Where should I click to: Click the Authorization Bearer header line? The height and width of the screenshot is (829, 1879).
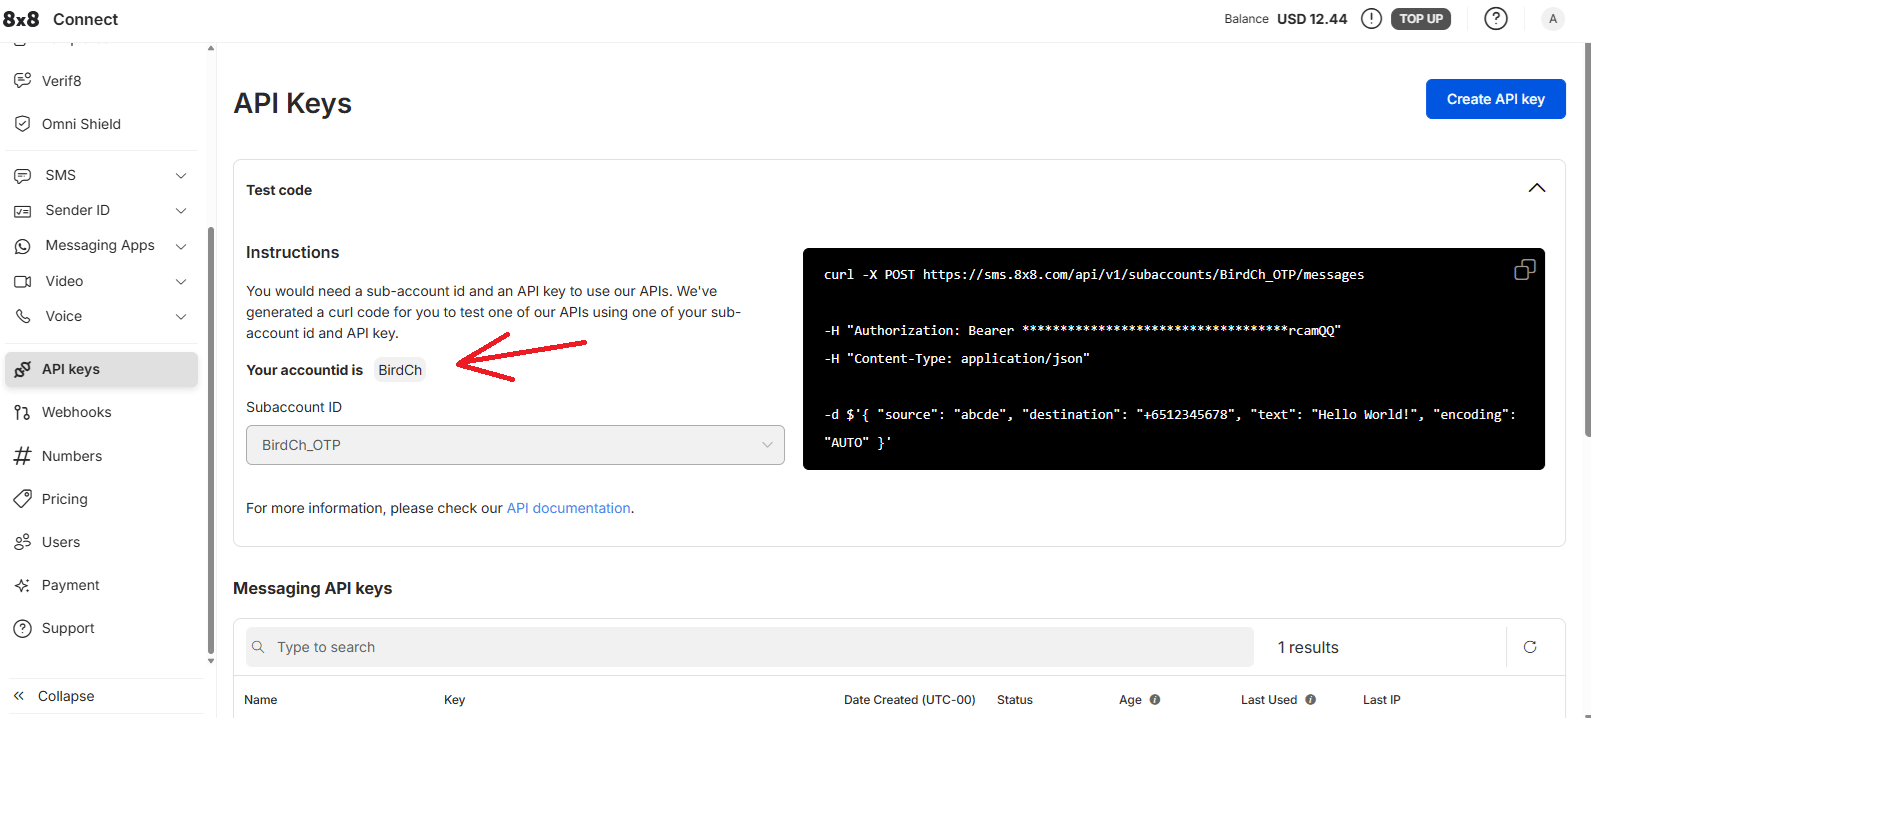1082,330
